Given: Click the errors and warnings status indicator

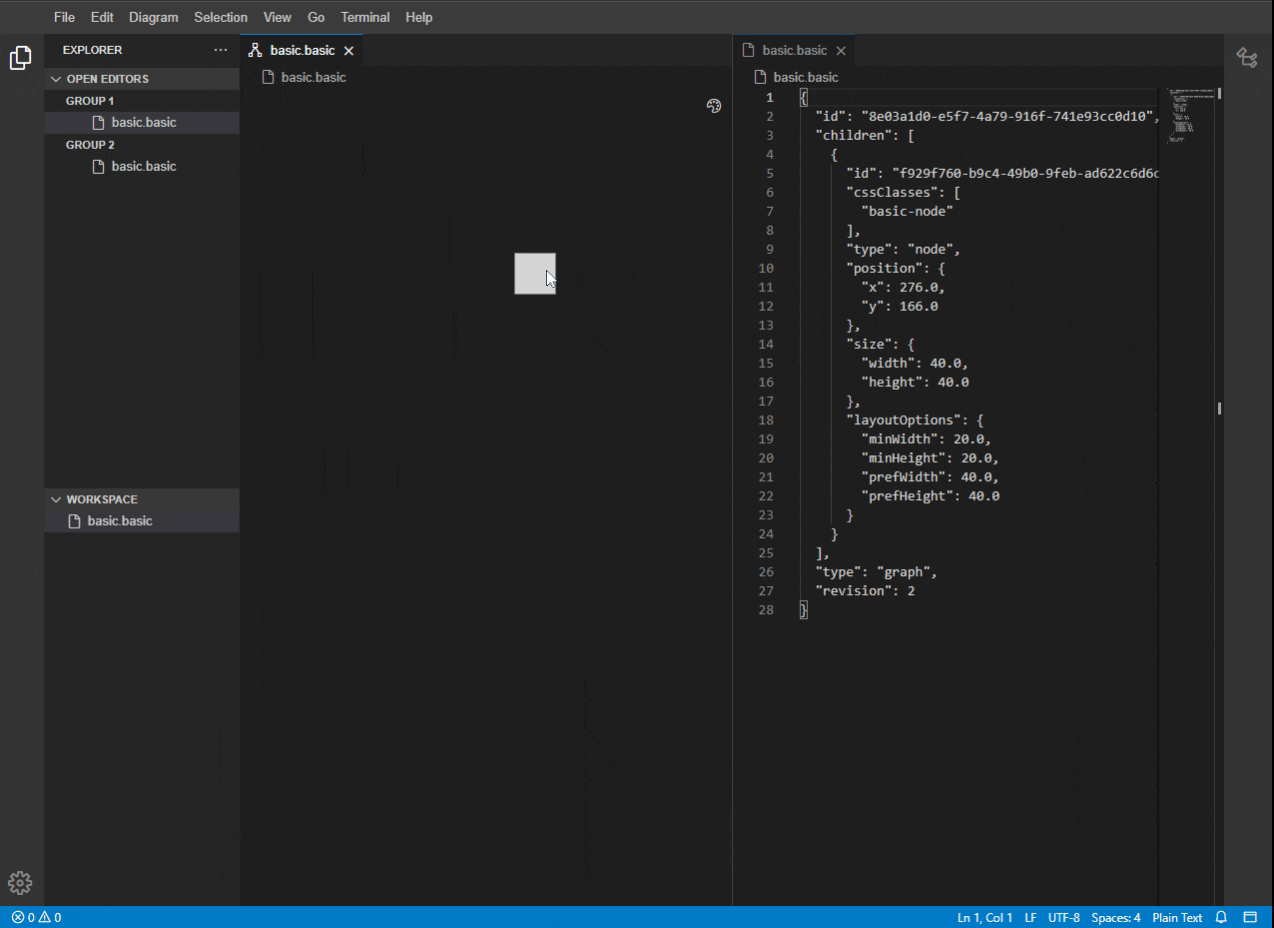Looking at the screenshot, I should coord(37,917).
